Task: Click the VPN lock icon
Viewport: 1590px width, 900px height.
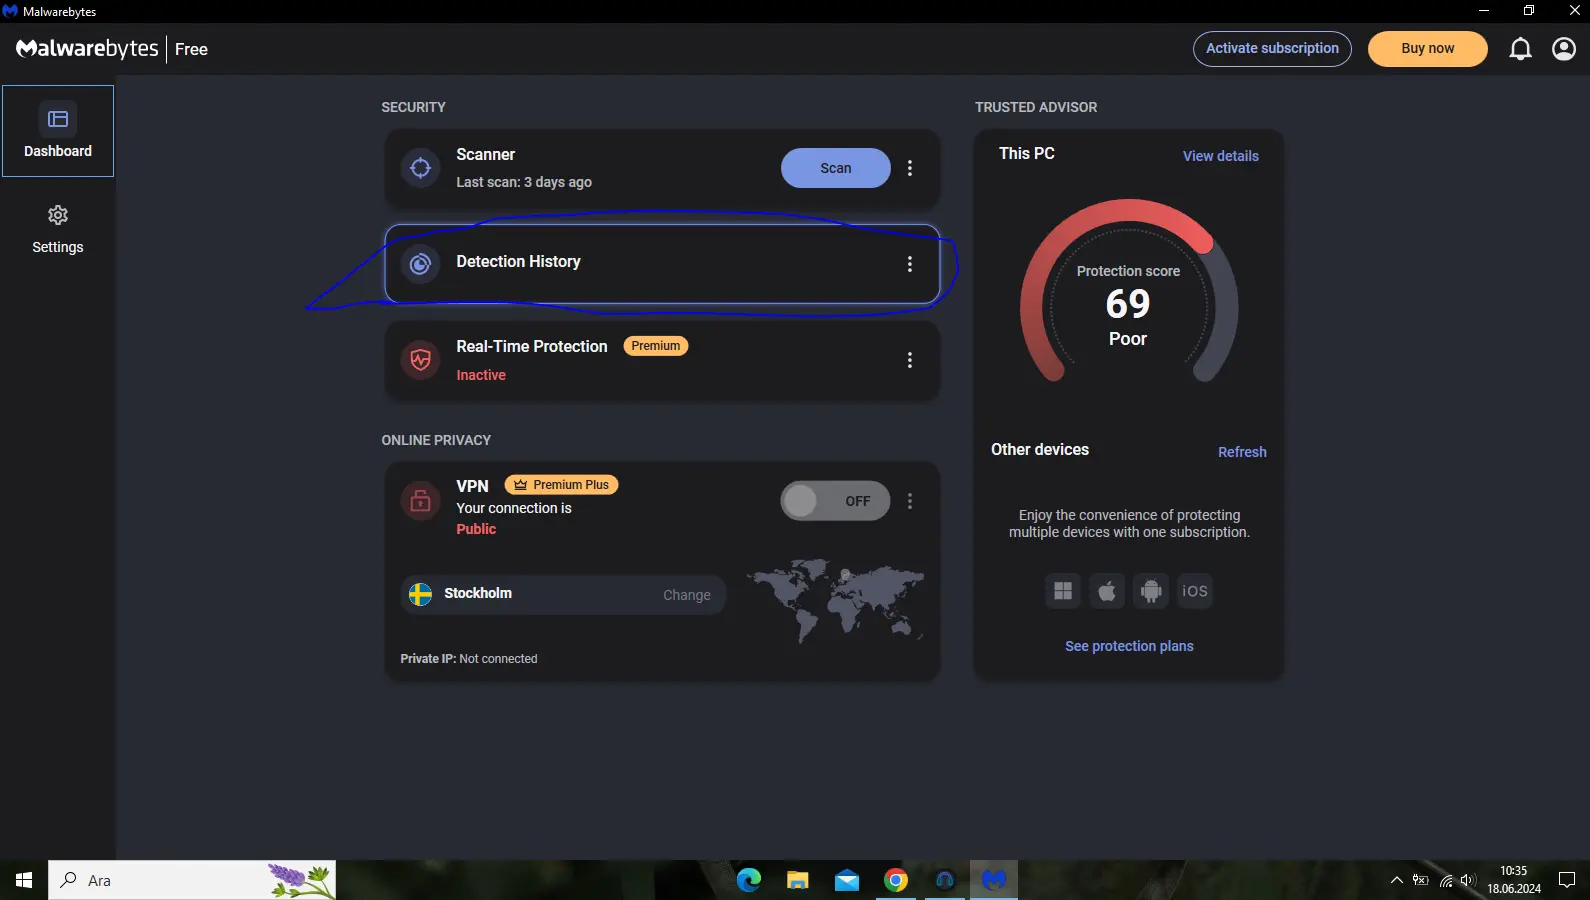Action: tap(421, 500)
